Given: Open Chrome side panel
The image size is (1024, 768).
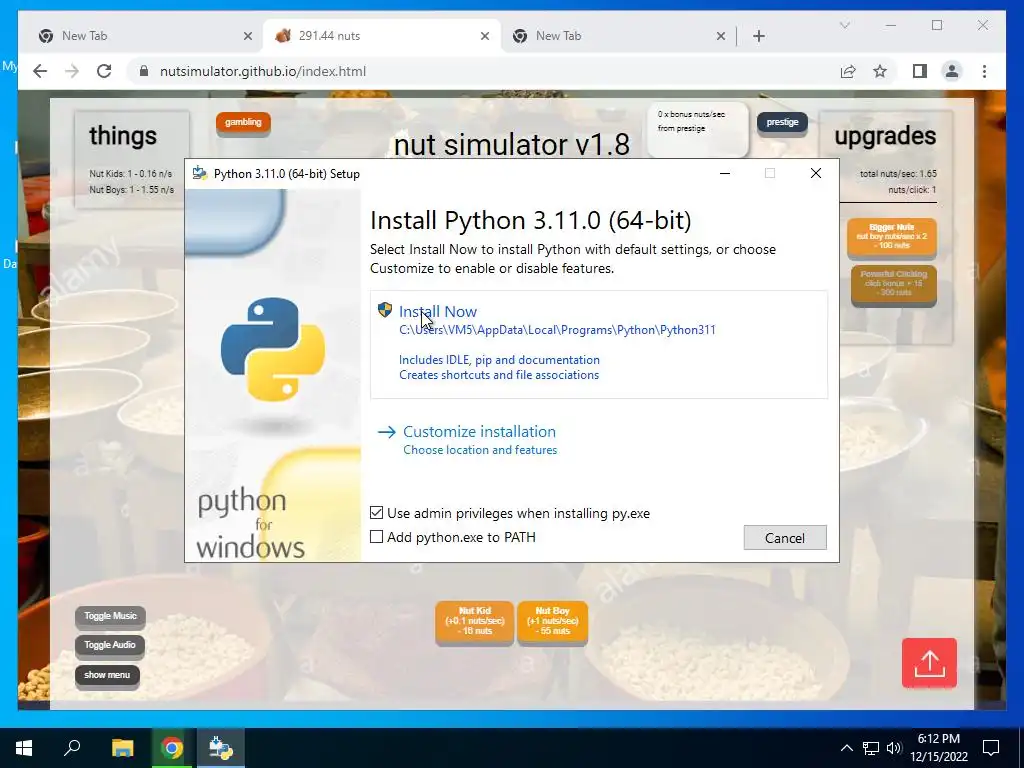Looking at the screenshot, I should [920, 71].
